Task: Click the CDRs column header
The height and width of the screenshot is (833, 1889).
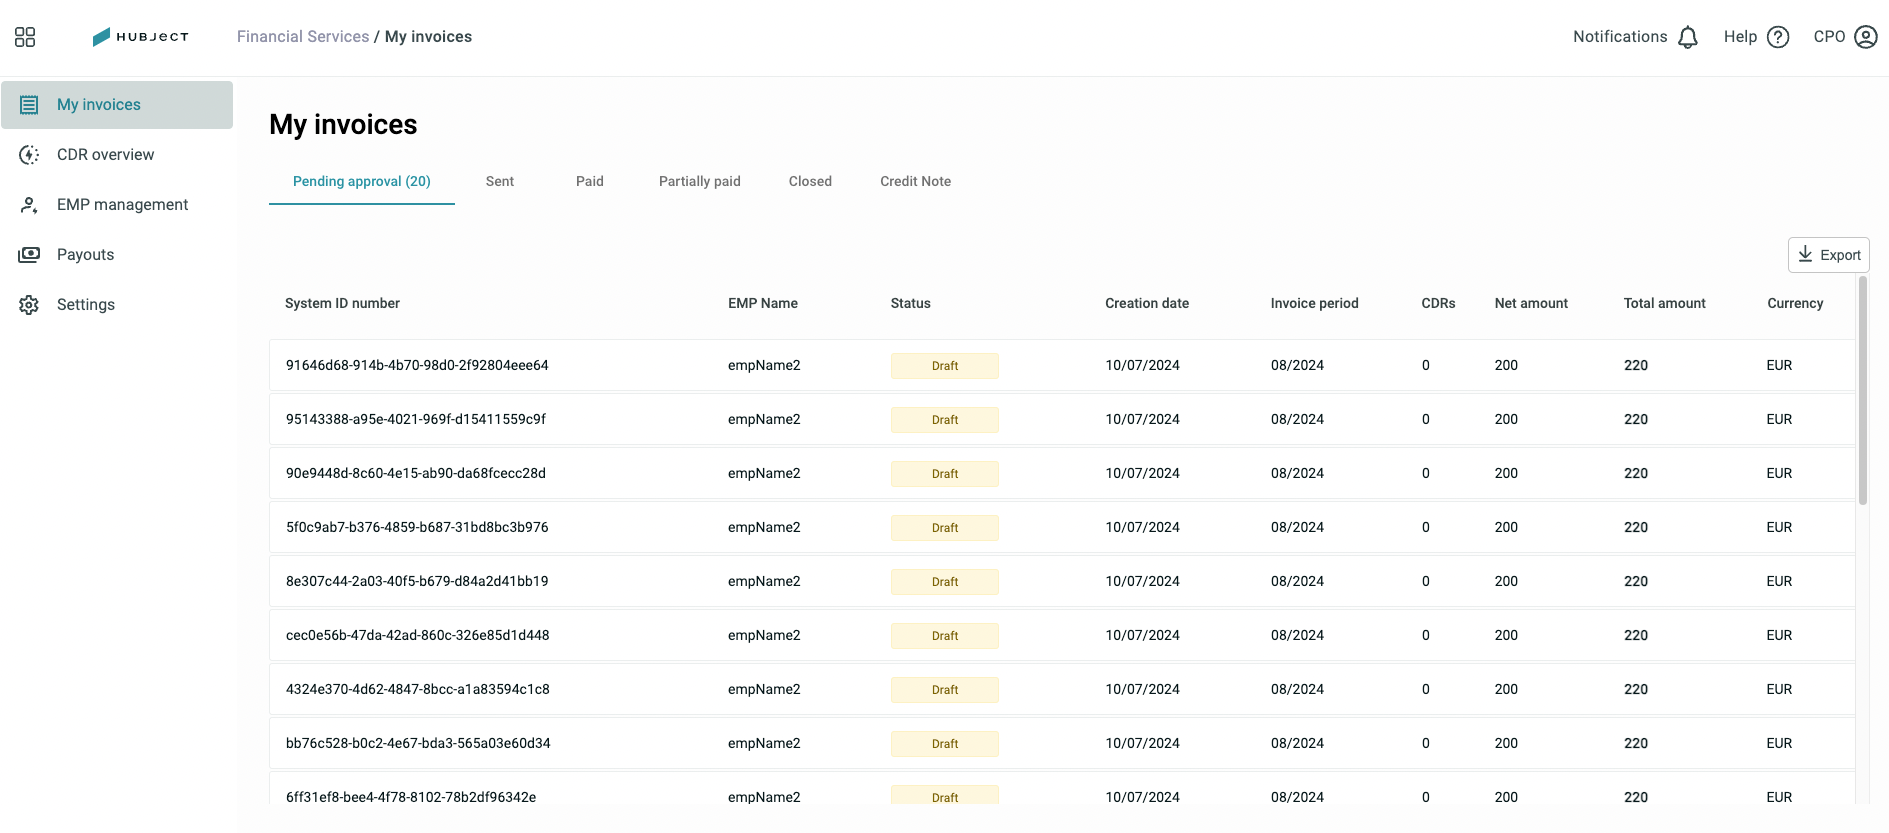Action: (1438, 304)
